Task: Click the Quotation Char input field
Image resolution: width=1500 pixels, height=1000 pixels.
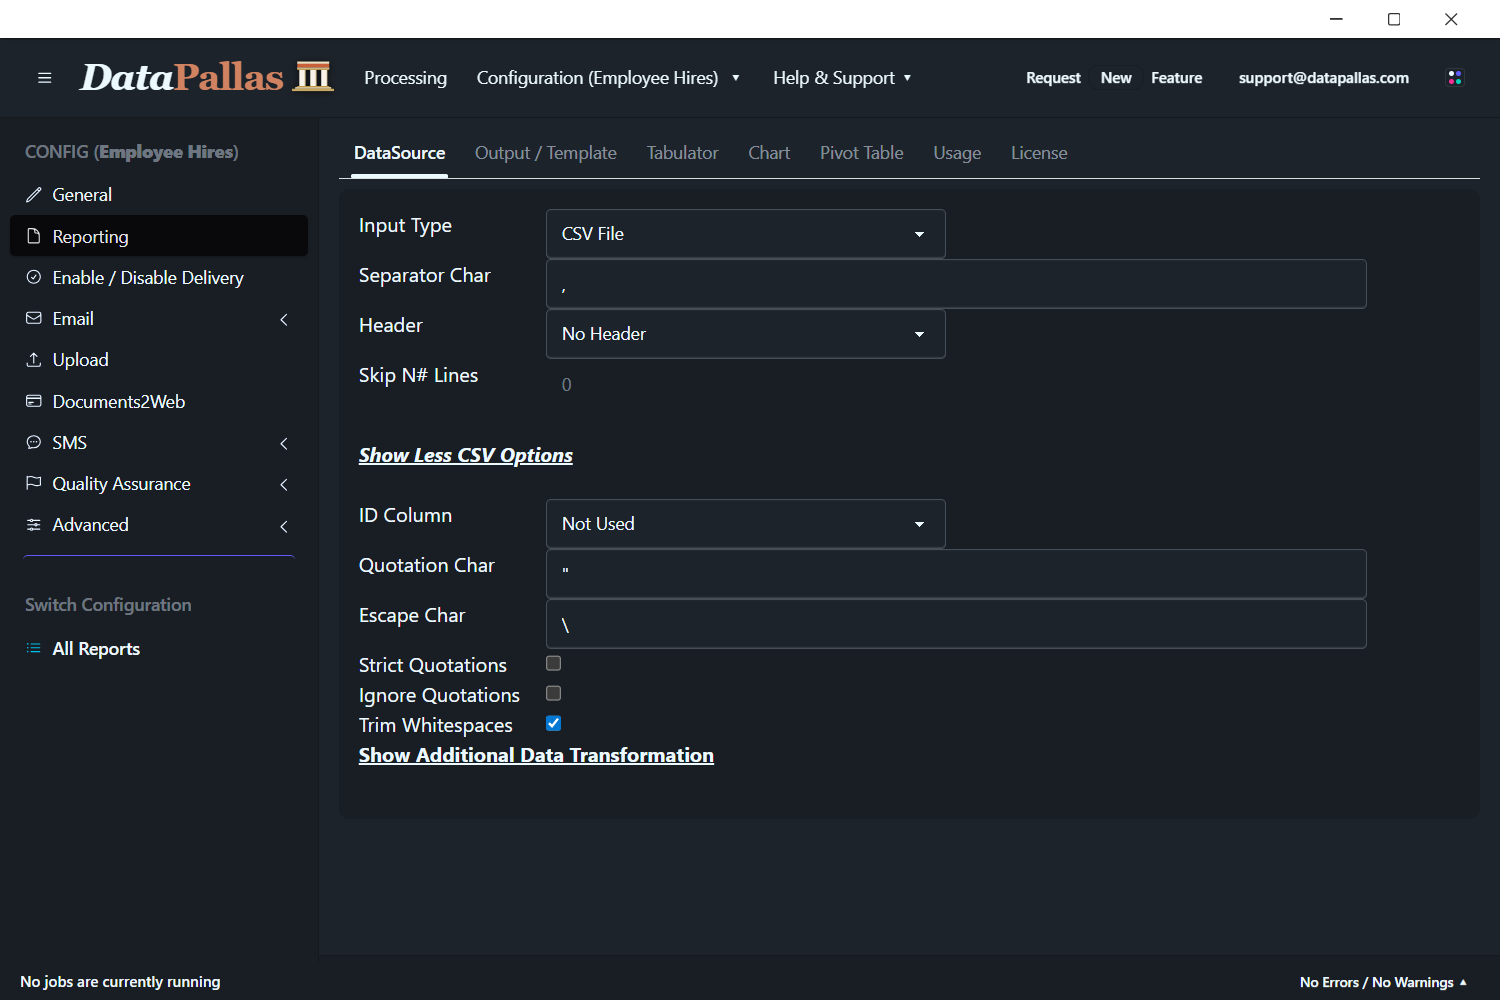Action: (956, 574)
